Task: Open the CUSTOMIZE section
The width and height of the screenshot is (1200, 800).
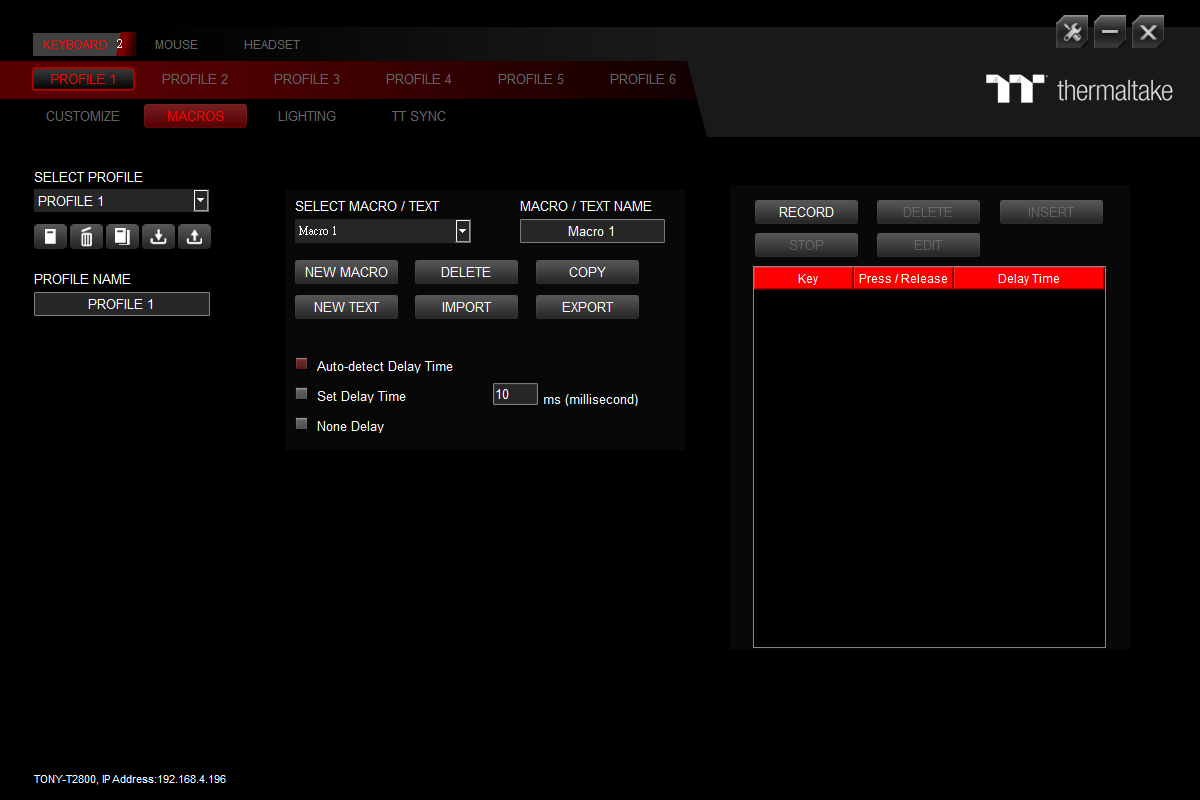Action: 83,116
